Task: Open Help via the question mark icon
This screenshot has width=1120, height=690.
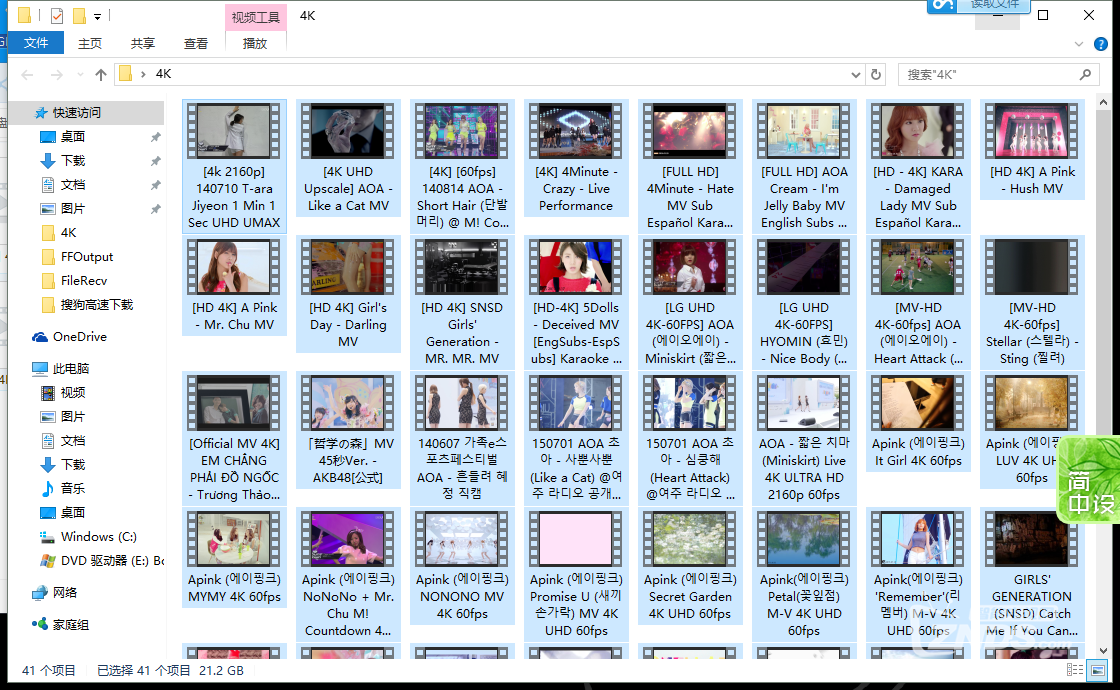Action: (1101, 42)
